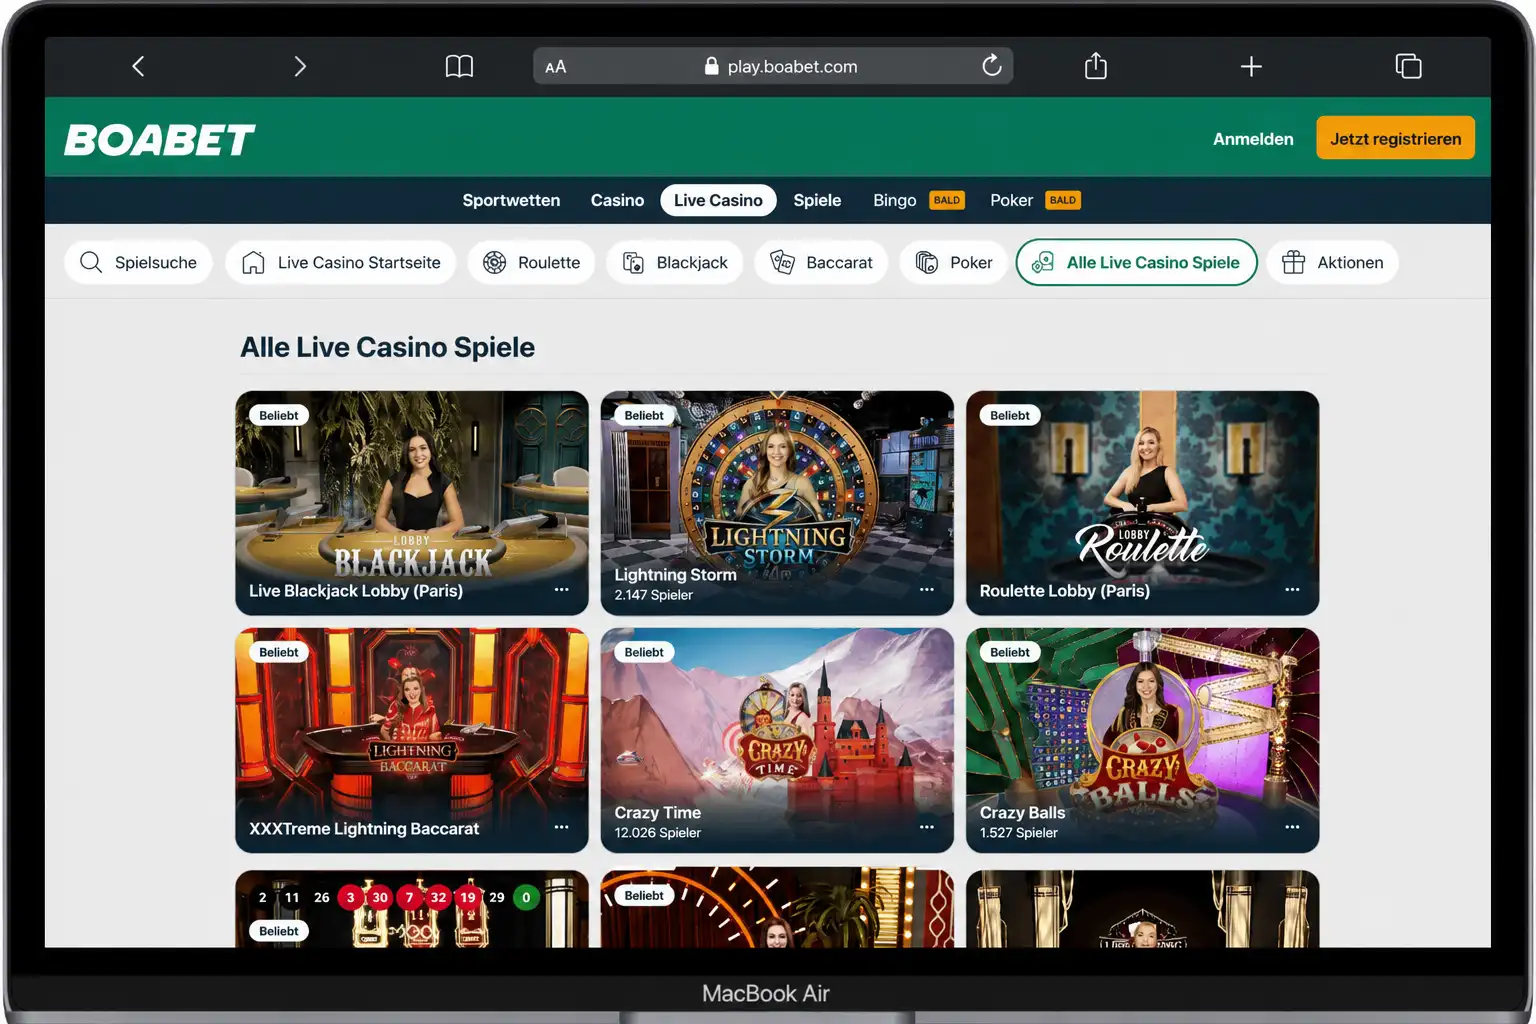
Task: Open Live Blackjack Lobby (Paris) game
Action: 412,503
